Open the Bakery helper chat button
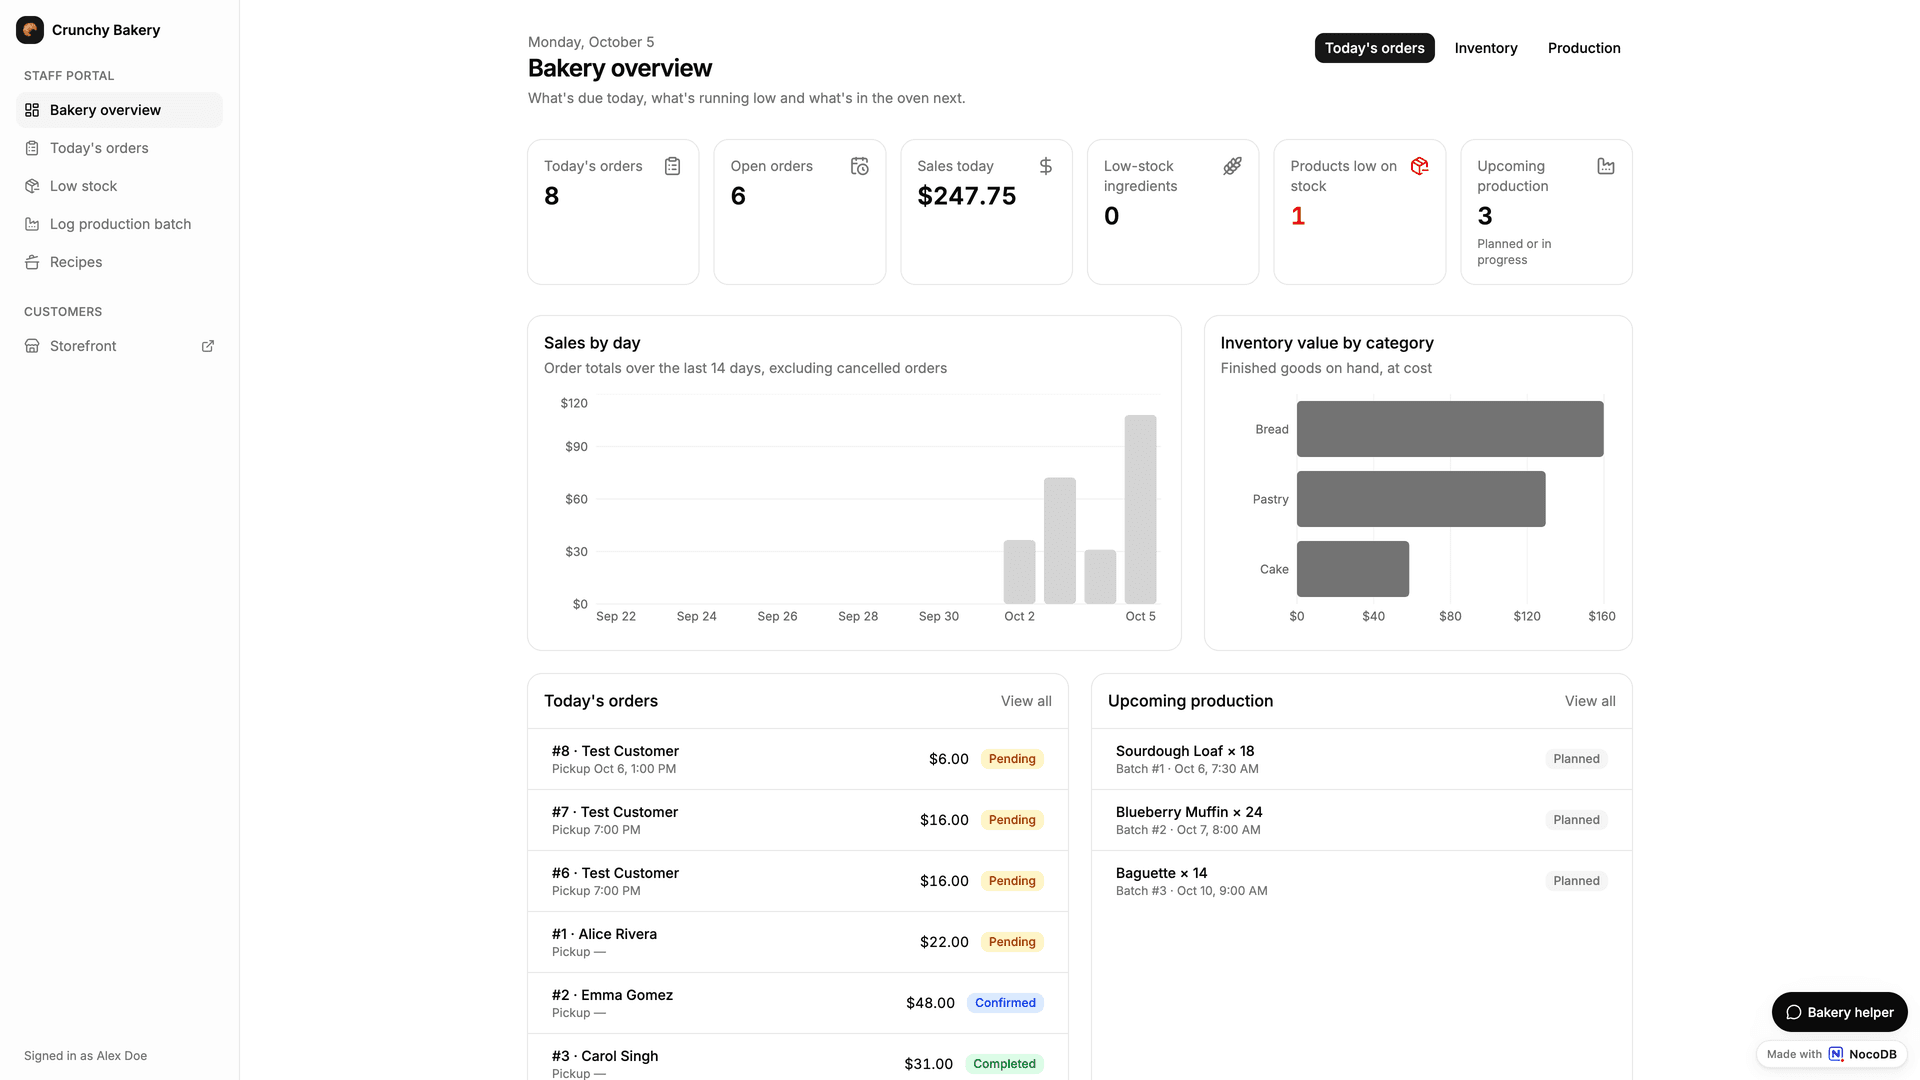The image size is (1920, 1080). 1839,1012
